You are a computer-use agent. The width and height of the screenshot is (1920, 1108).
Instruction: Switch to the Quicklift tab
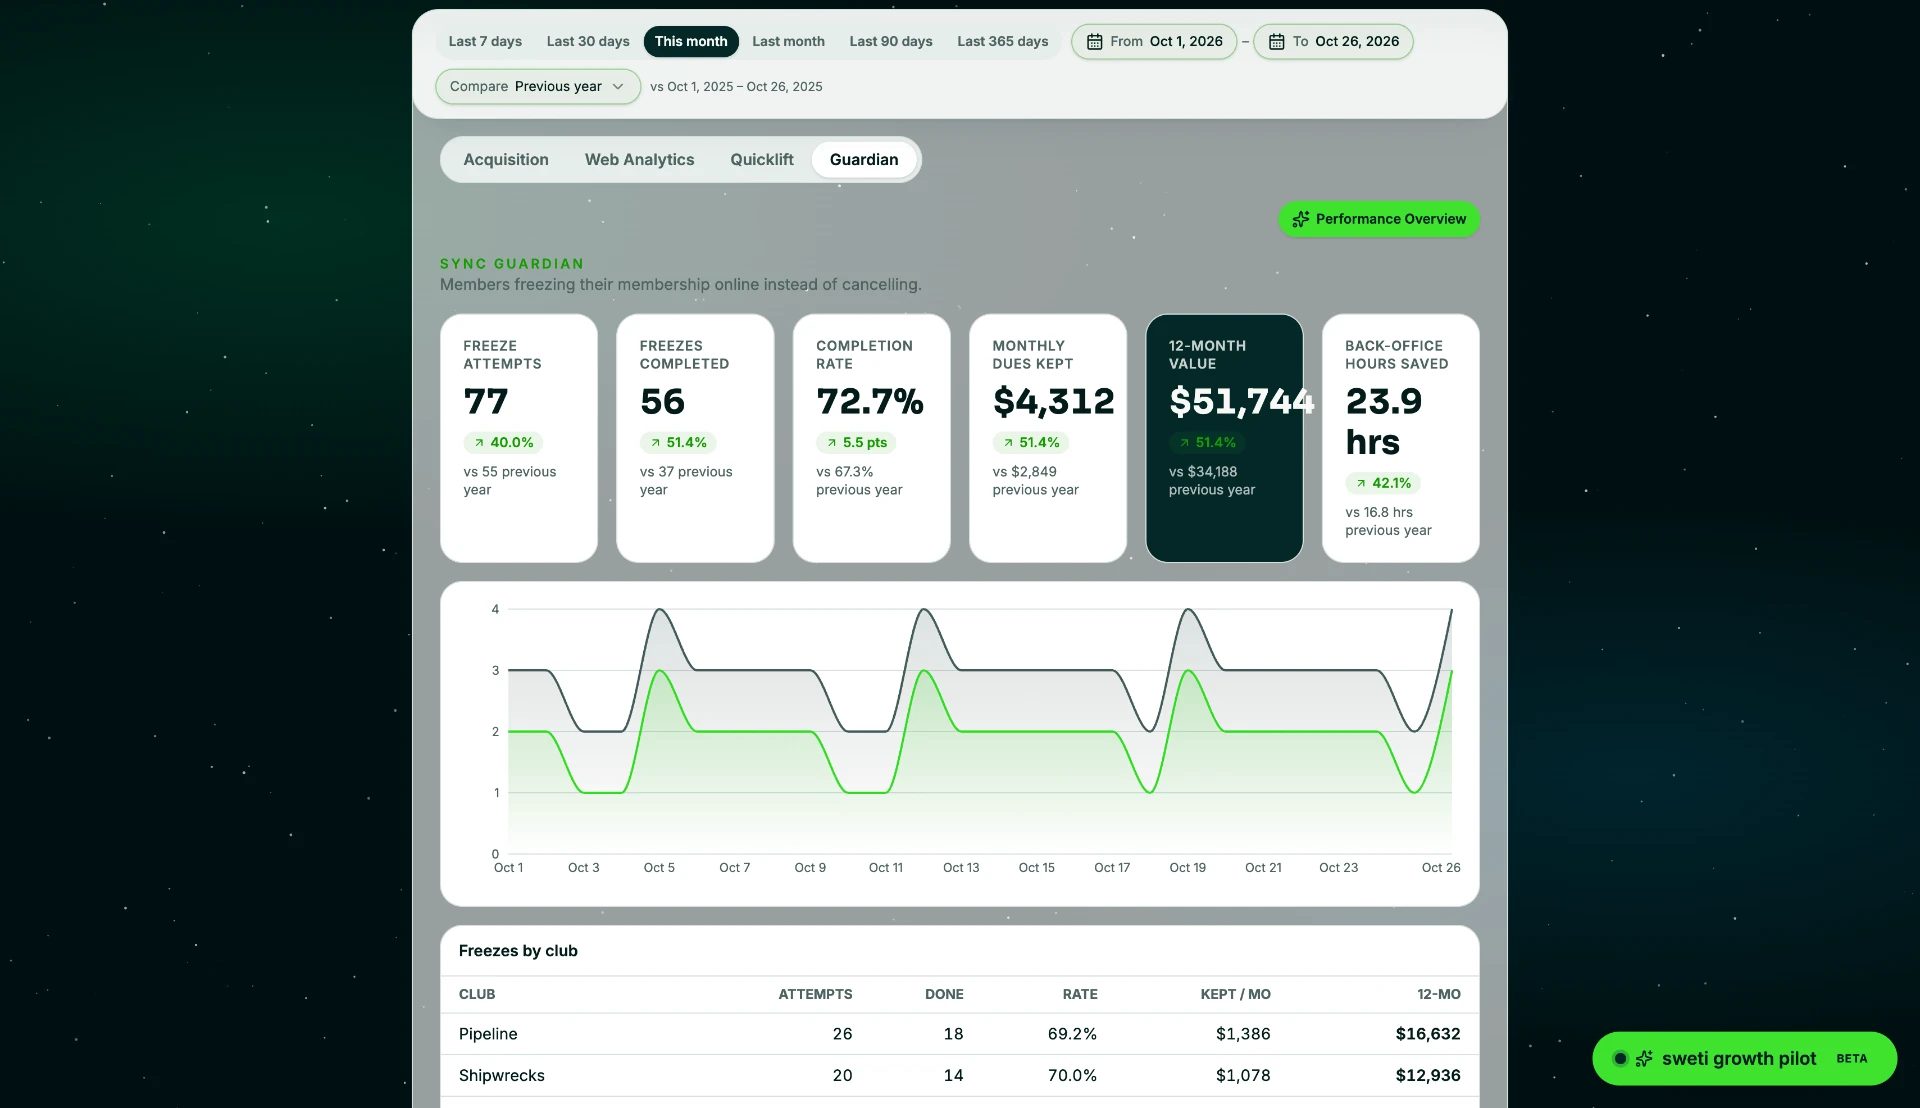(762, 160)
